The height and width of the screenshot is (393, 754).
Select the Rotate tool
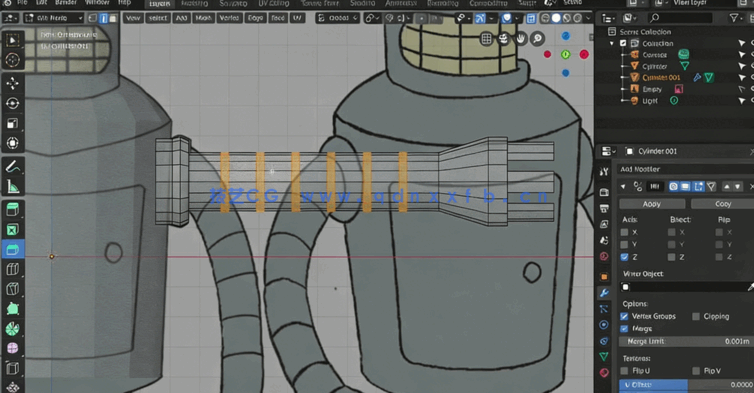point(13,103)
